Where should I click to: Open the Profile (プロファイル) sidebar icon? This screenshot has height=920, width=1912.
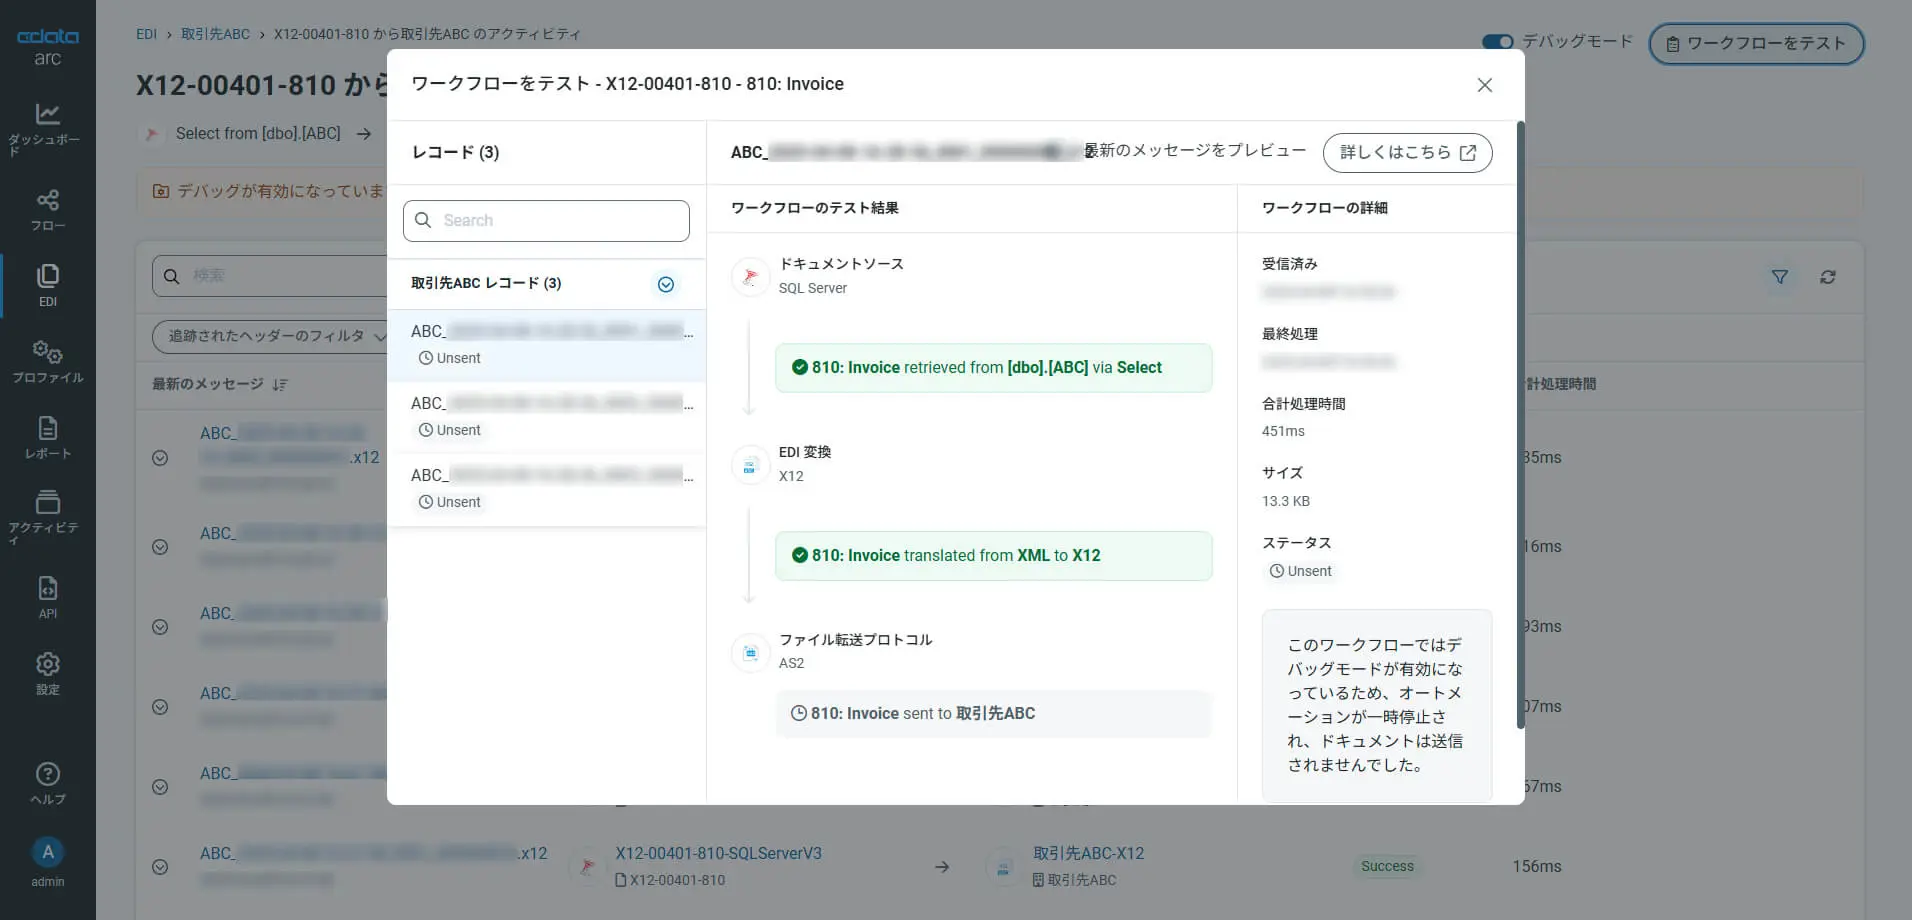(x=47, y=361)
